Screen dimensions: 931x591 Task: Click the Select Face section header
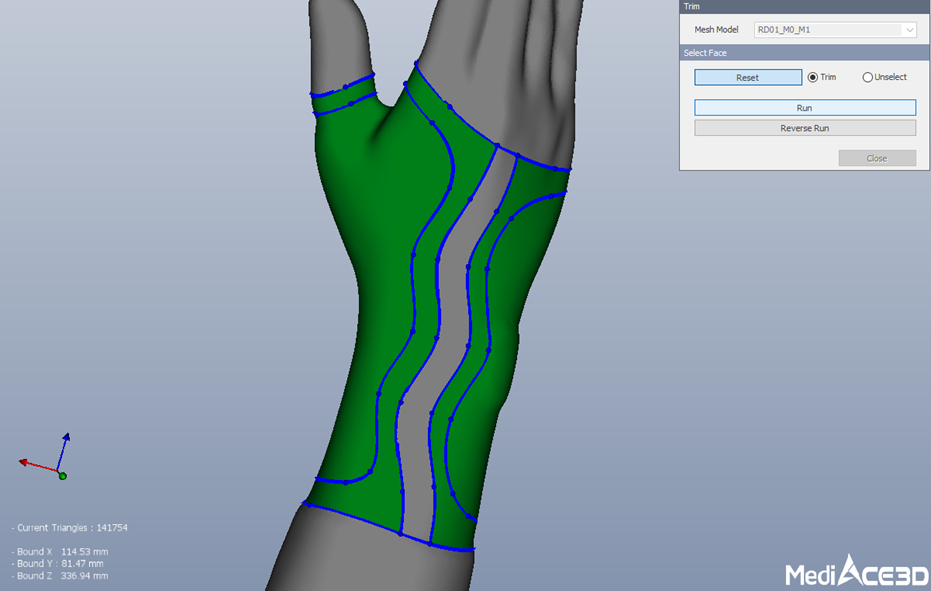click(x=805, y=53)
